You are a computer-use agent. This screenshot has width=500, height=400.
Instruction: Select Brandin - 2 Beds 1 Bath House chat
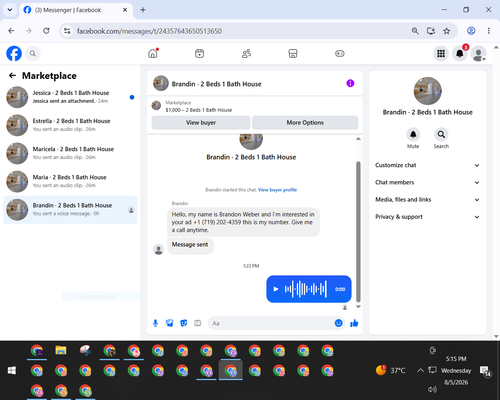[70, 210]
